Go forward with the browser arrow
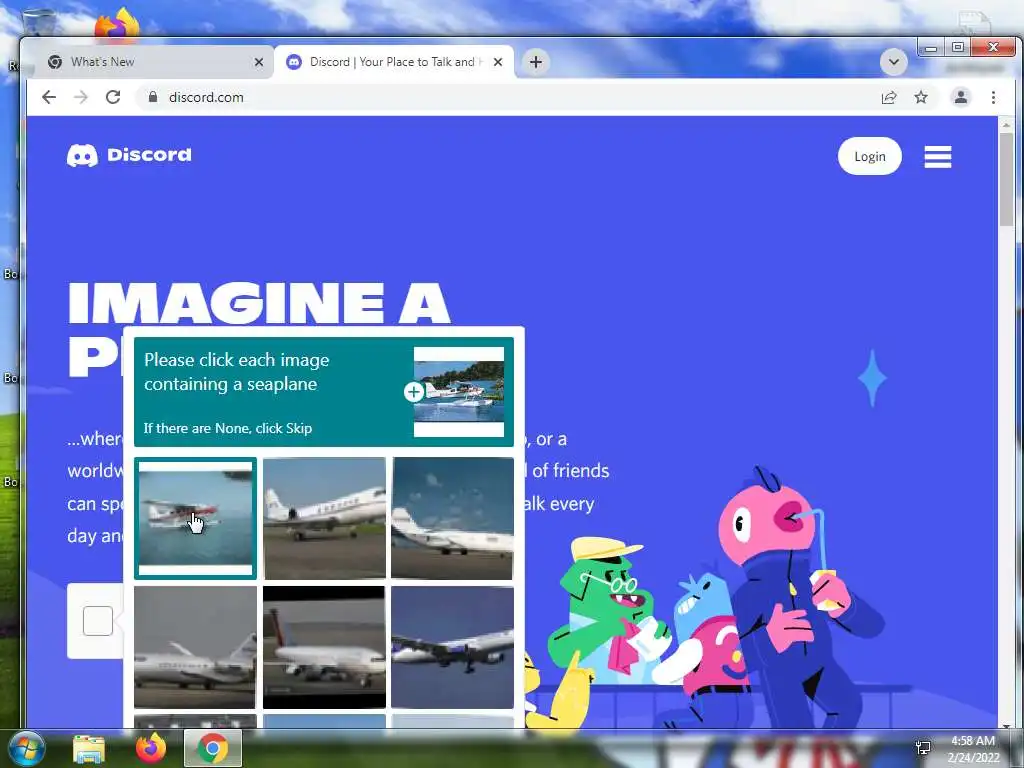The image size is (1024, 768). pos(81,97)
